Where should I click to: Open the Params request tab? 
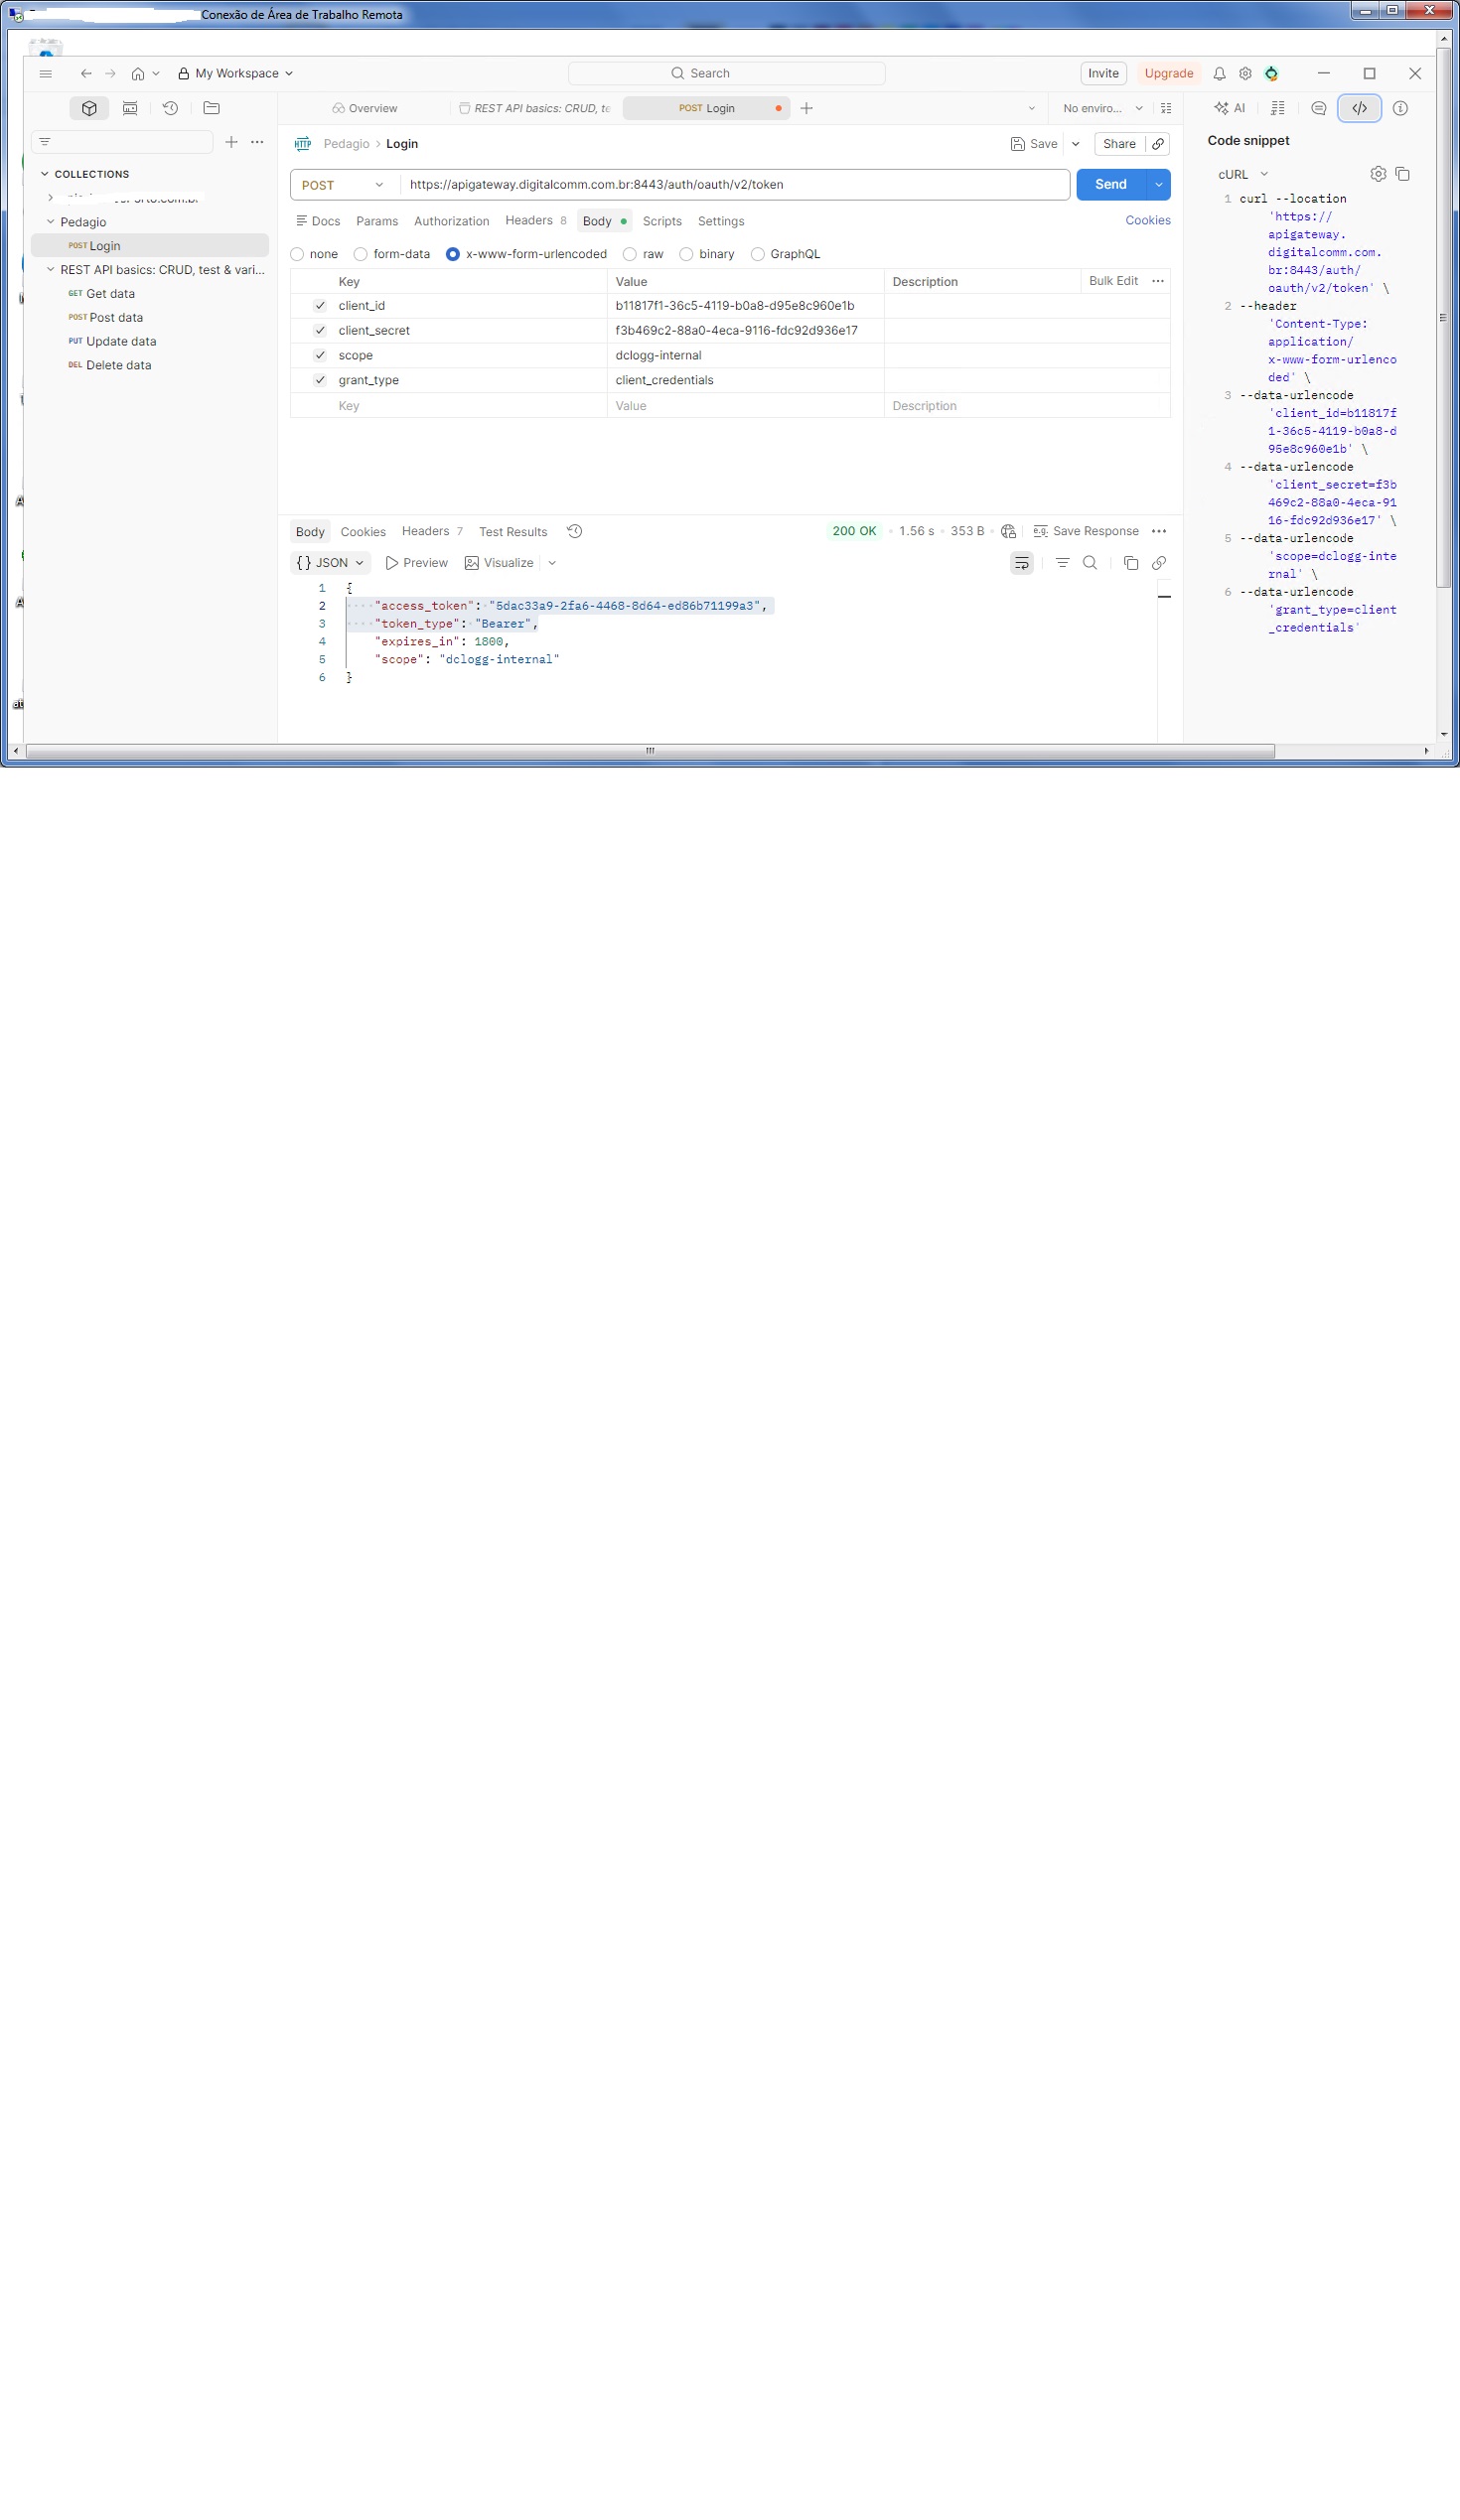[x=377, y=222]
